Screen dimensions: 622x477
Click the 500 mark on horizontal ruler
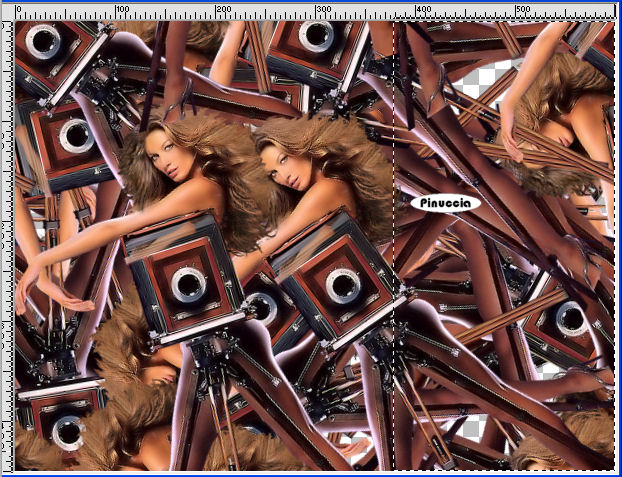coord(524,9)
